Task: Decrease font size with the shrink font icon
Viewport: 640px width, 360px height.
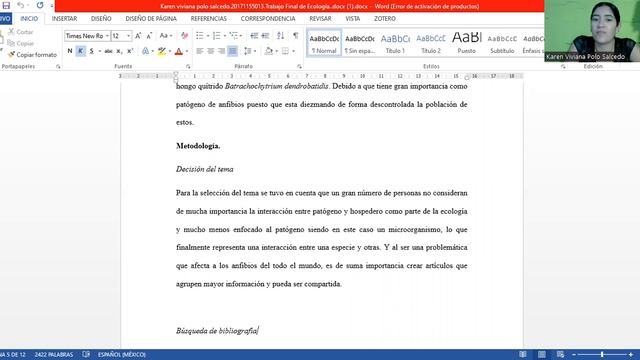Action: 149,36
